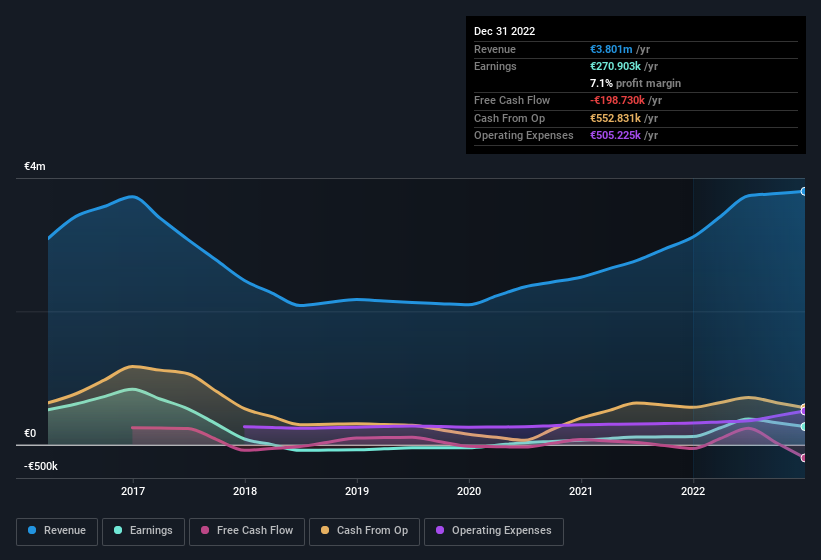Toggle the Earnings series legend button
This screenshot has width=821, height=560.
(x=143, y=531)
